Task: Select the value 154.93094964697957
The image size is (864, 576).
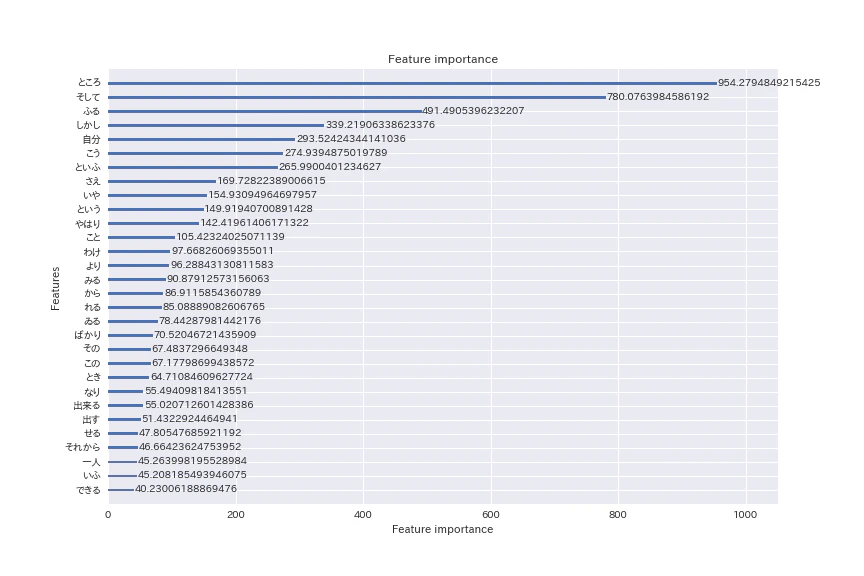Action: 262,195
